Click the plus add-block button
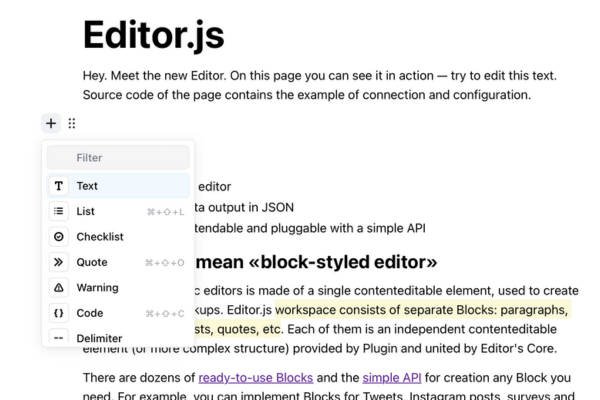 [x=51, y=123]
